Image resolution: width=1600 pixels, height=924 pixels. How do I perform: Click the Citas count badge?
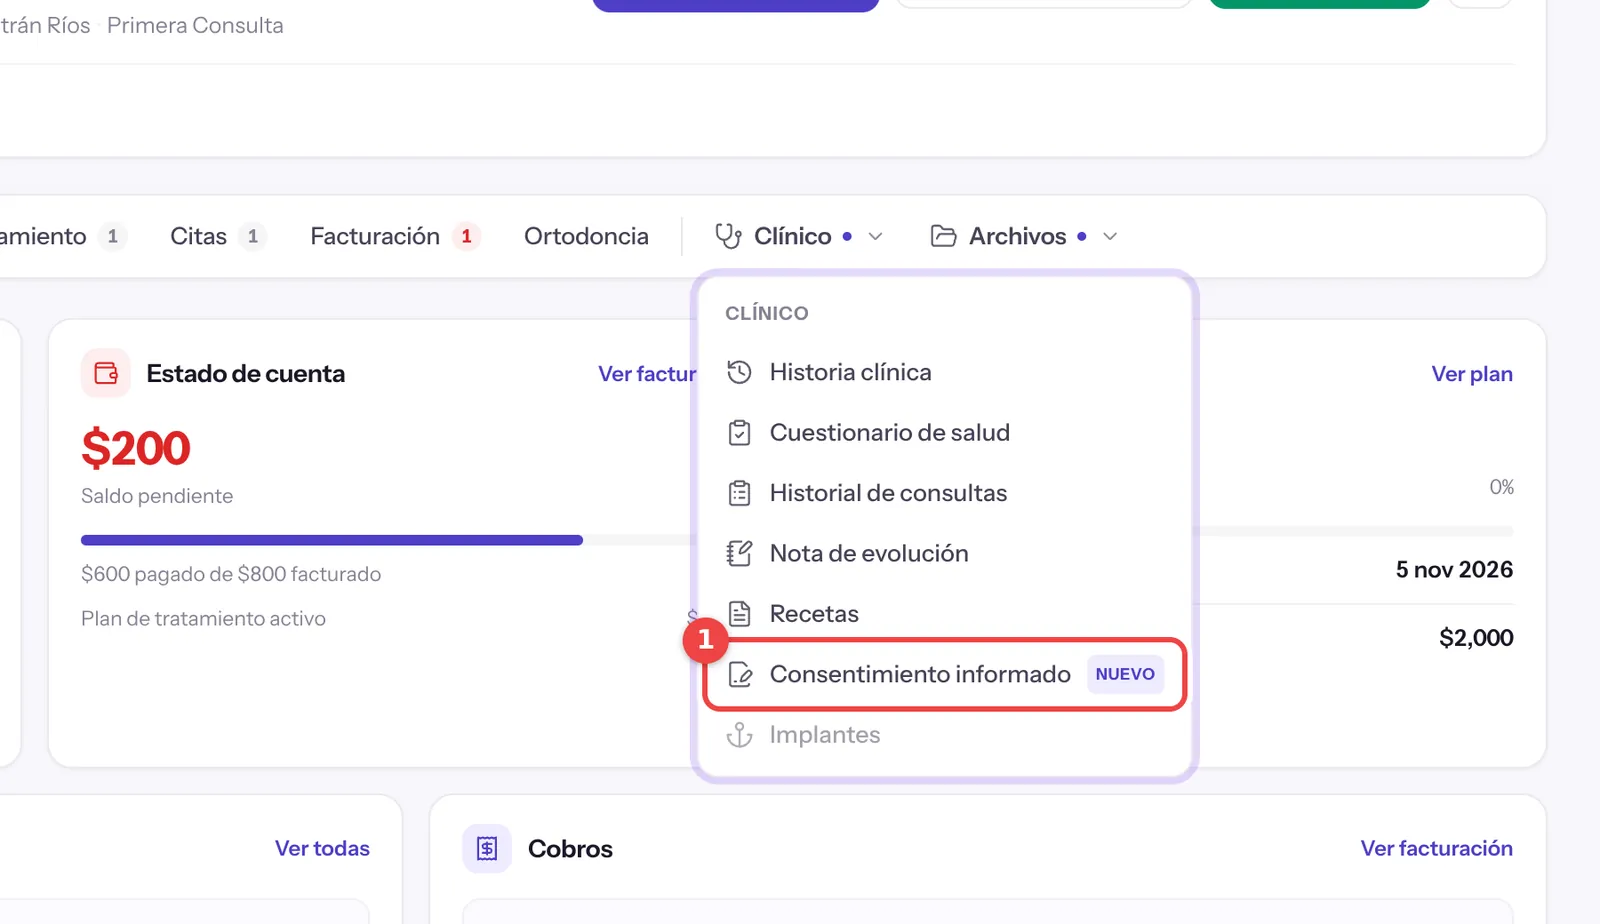253,236
